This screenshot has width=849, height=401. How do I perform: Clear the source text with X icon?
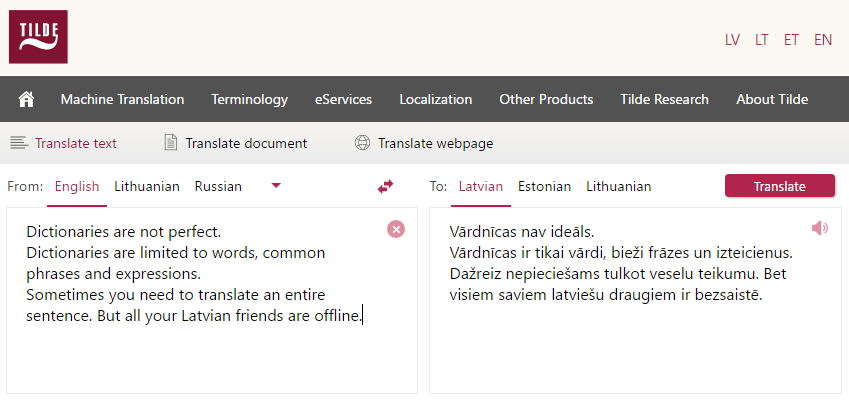coord(396,229)
